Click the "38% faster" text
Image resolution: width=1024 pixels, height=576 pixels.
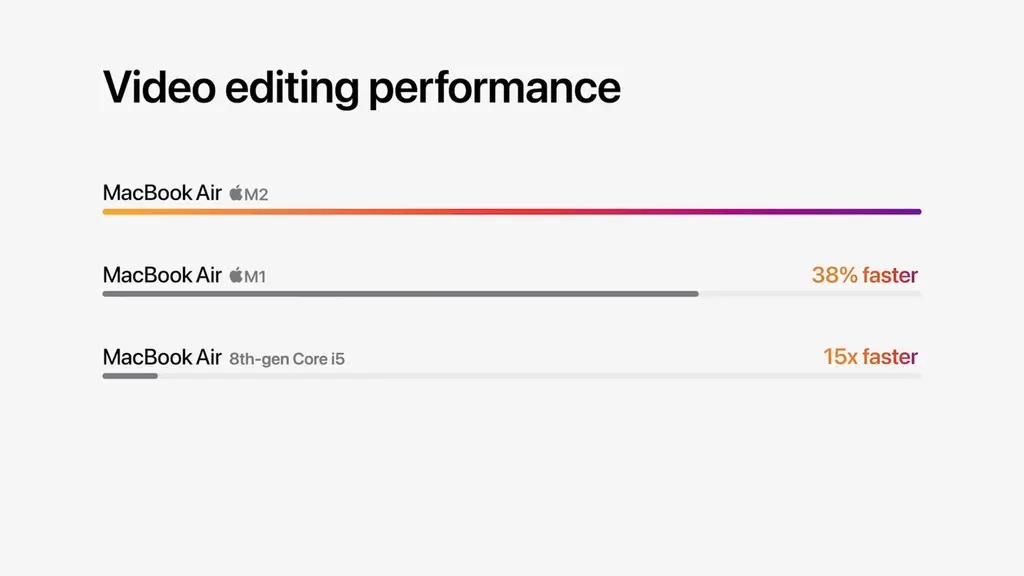[x=864, y=275]
